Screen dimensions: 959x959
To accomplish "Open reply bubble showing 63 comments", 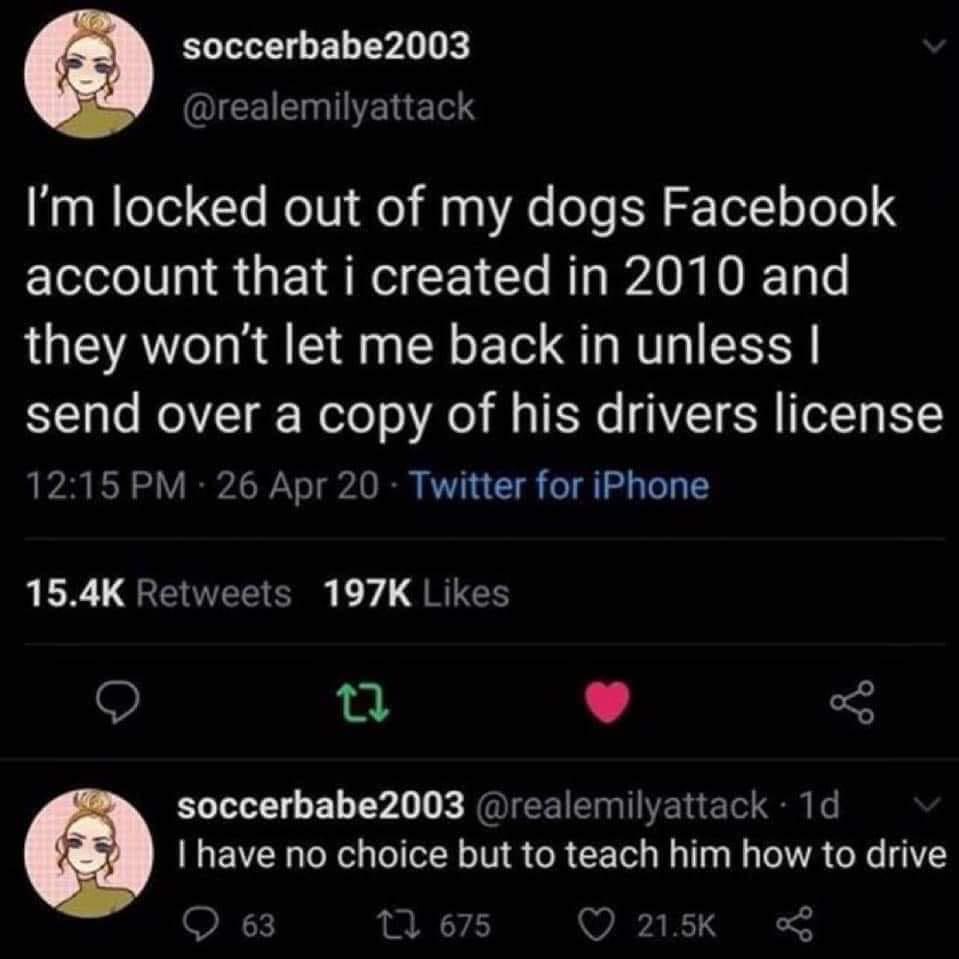I will pyautogui.click(x=228, y=925).
